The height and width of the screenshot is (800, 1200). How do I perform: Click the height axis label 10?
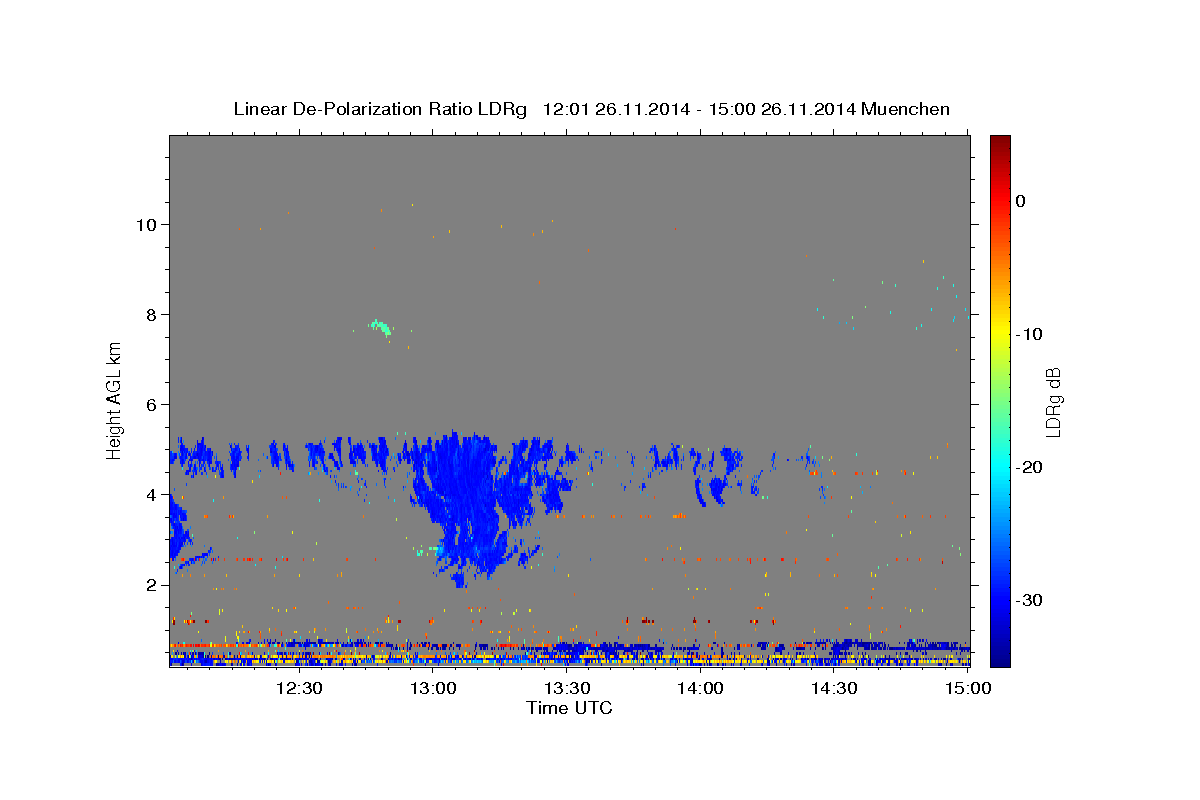(148, 224)
